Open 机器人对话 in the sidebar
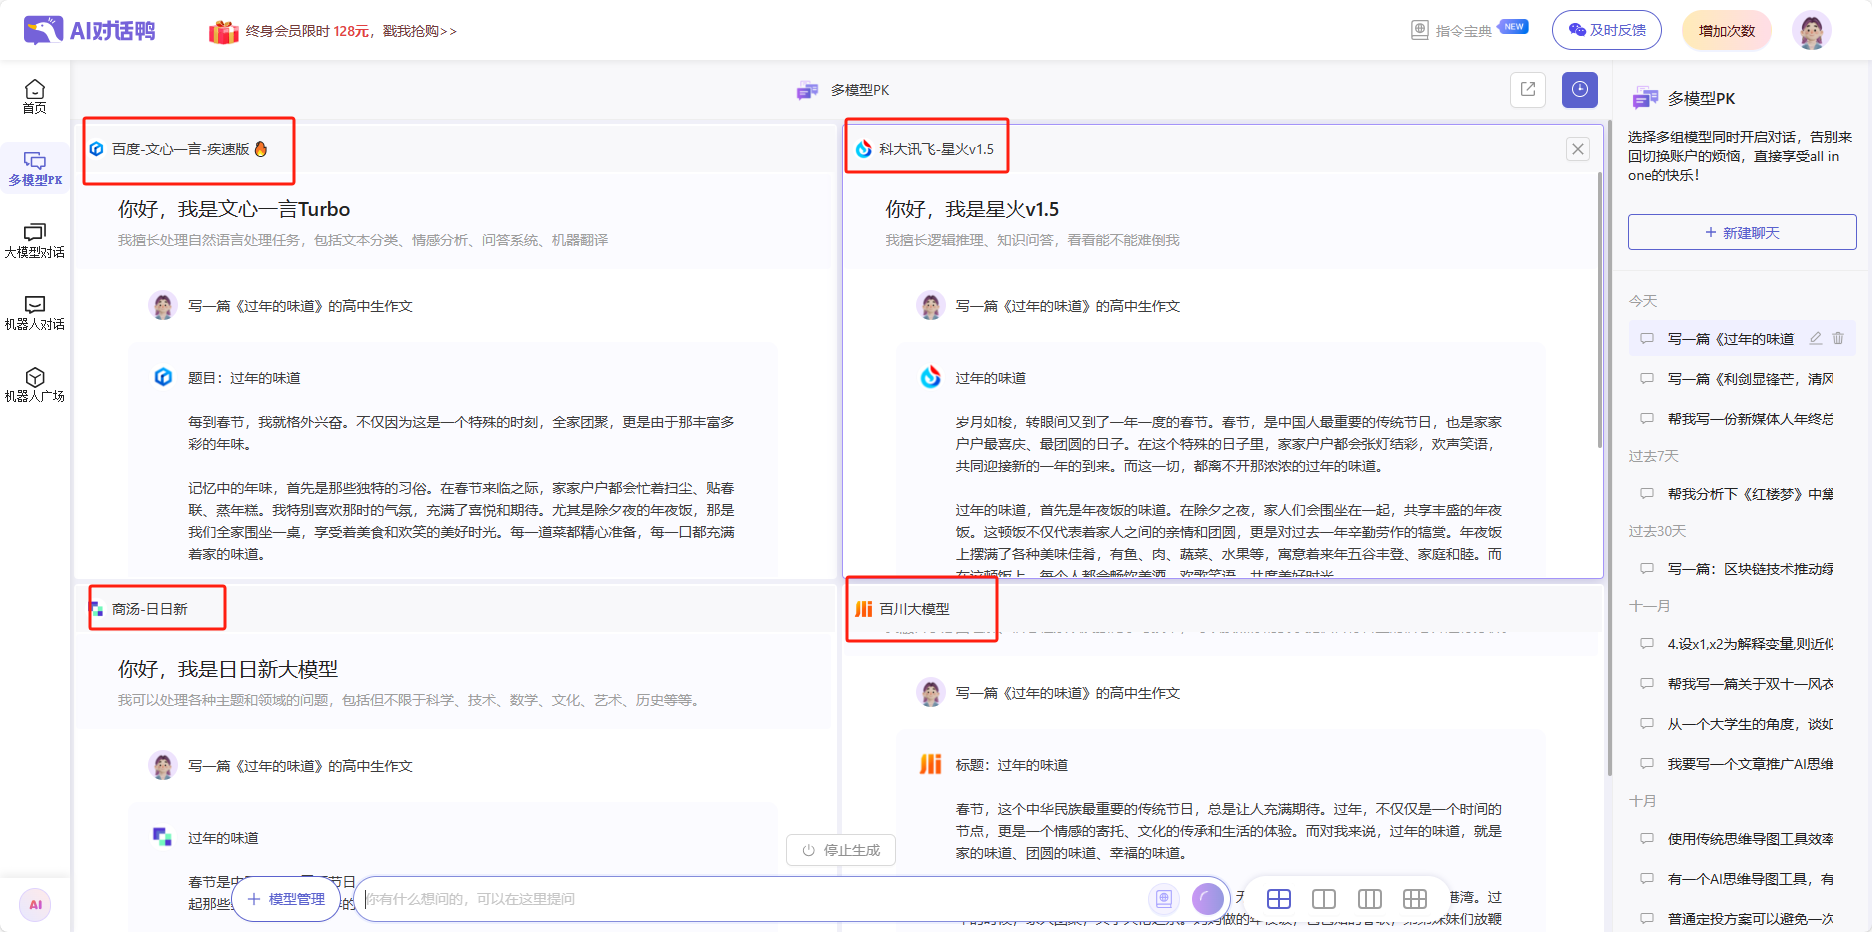The height and width of the screenshot is (932, 1872). click(x=35, y=312)
